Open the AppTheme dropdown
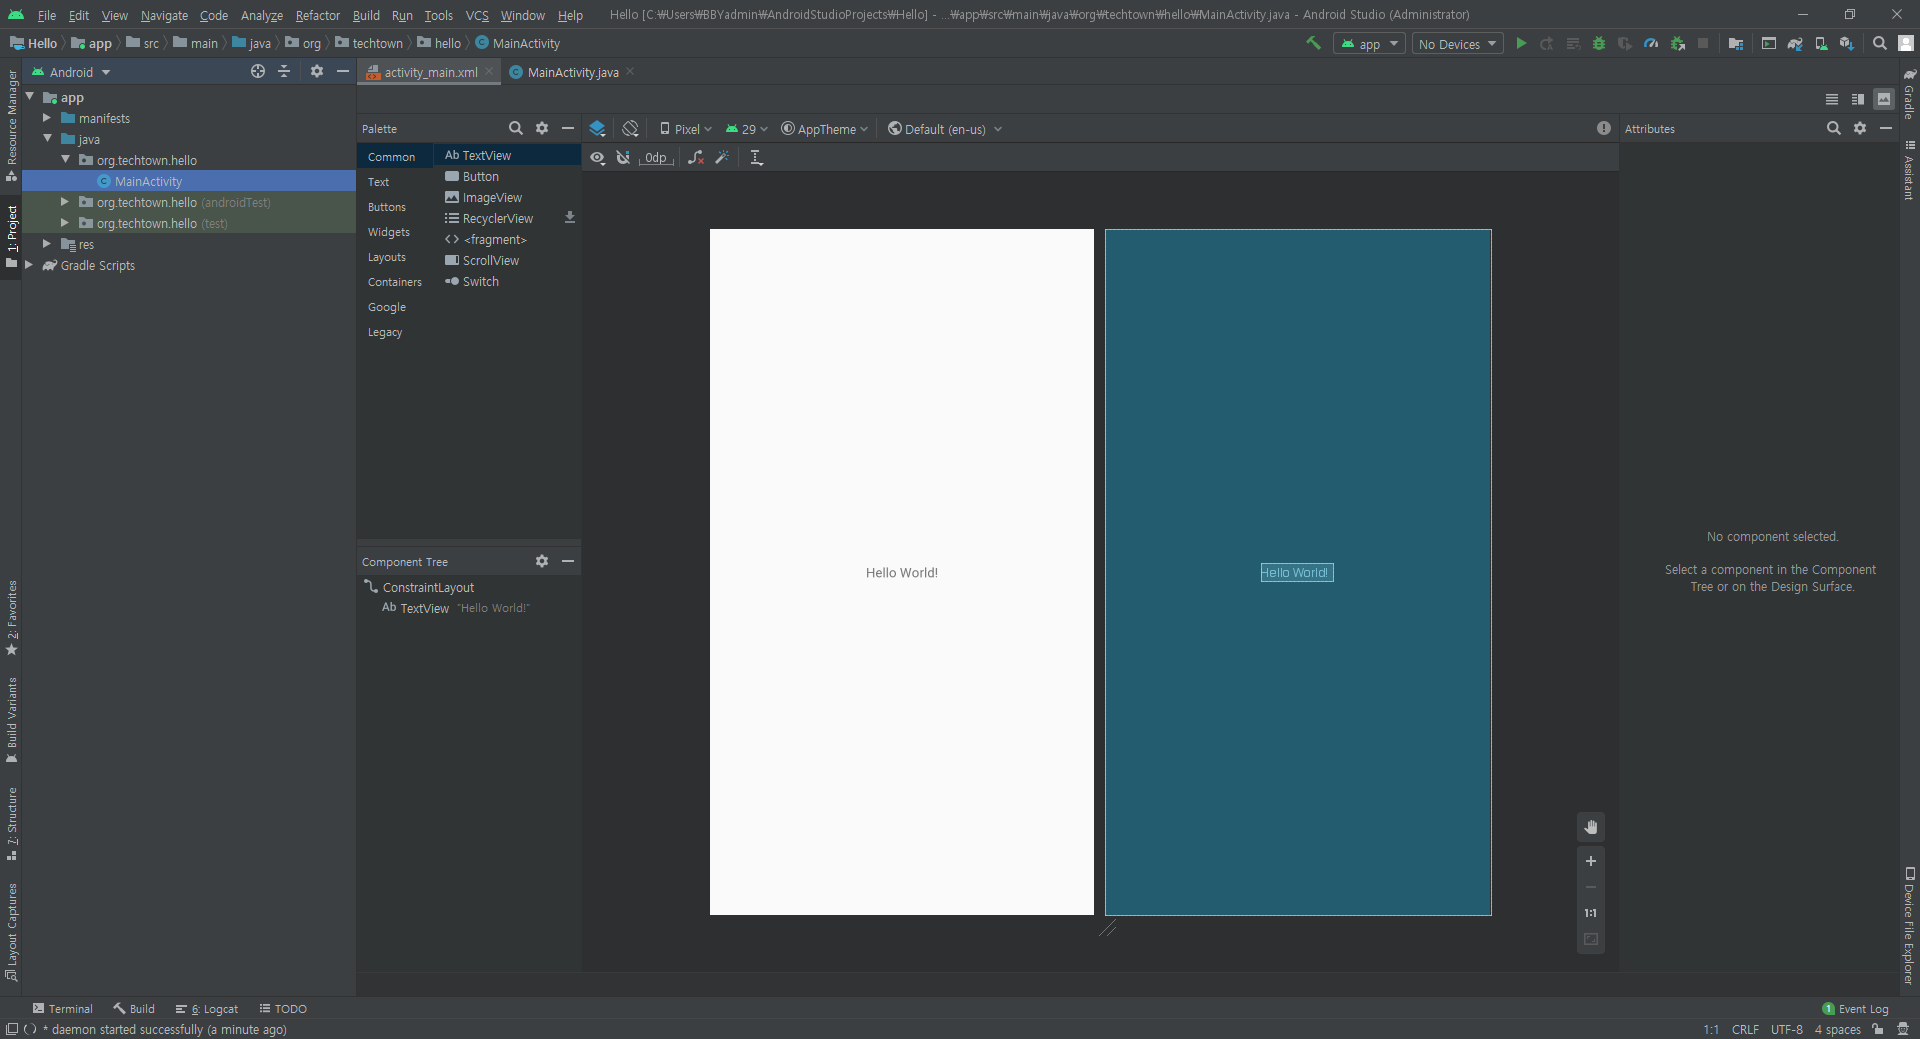The height and width of the screenshot is (1039, 1920). pyautogui.click(x=825, y=129)
